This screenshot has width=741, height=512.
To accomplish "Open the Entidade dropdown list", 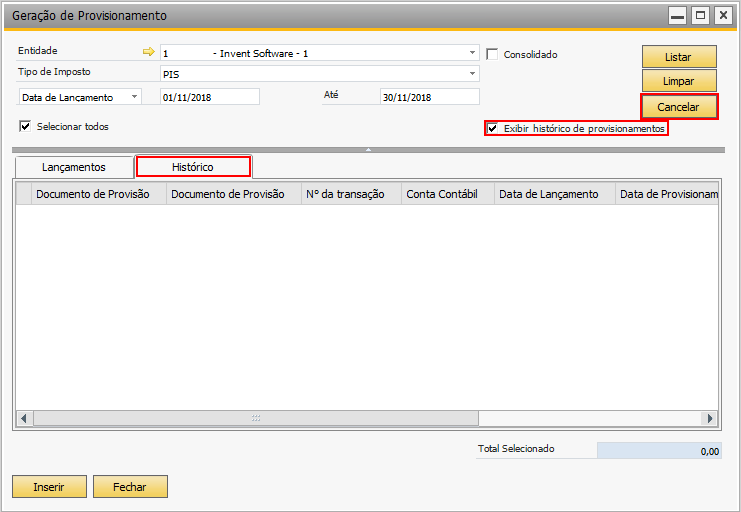I will (472, 52).
